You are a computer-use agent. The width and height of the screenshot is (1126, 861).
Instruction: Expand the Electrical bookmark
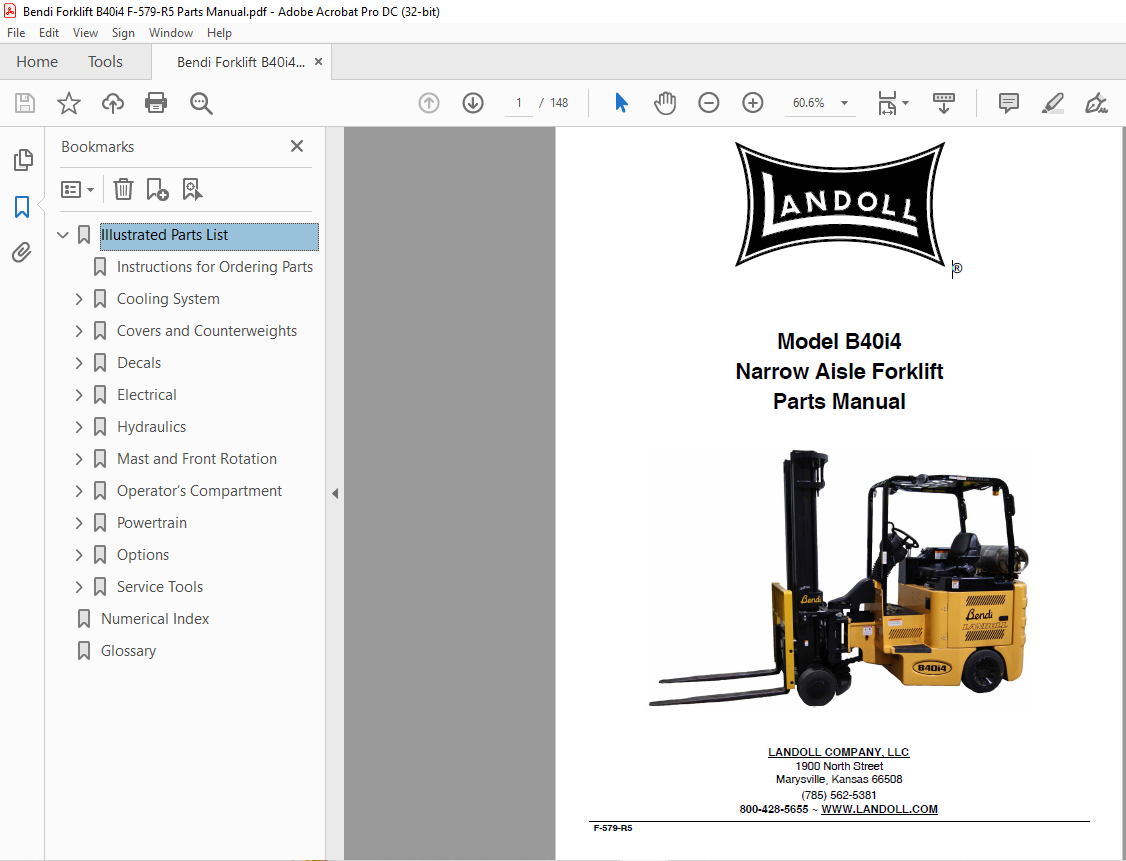point(78,395)
